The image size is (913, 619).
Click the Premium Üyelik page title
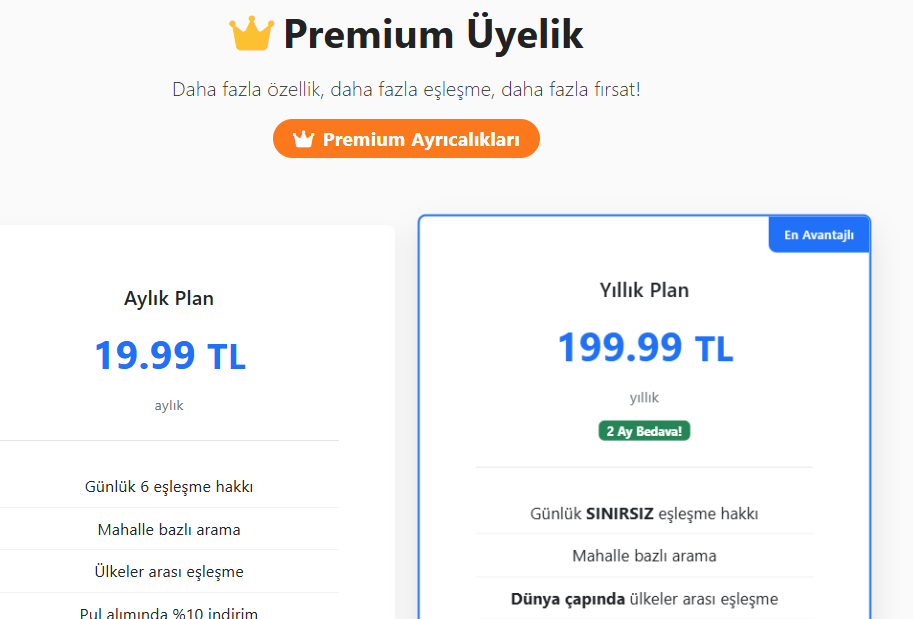(x=433, y=35)
